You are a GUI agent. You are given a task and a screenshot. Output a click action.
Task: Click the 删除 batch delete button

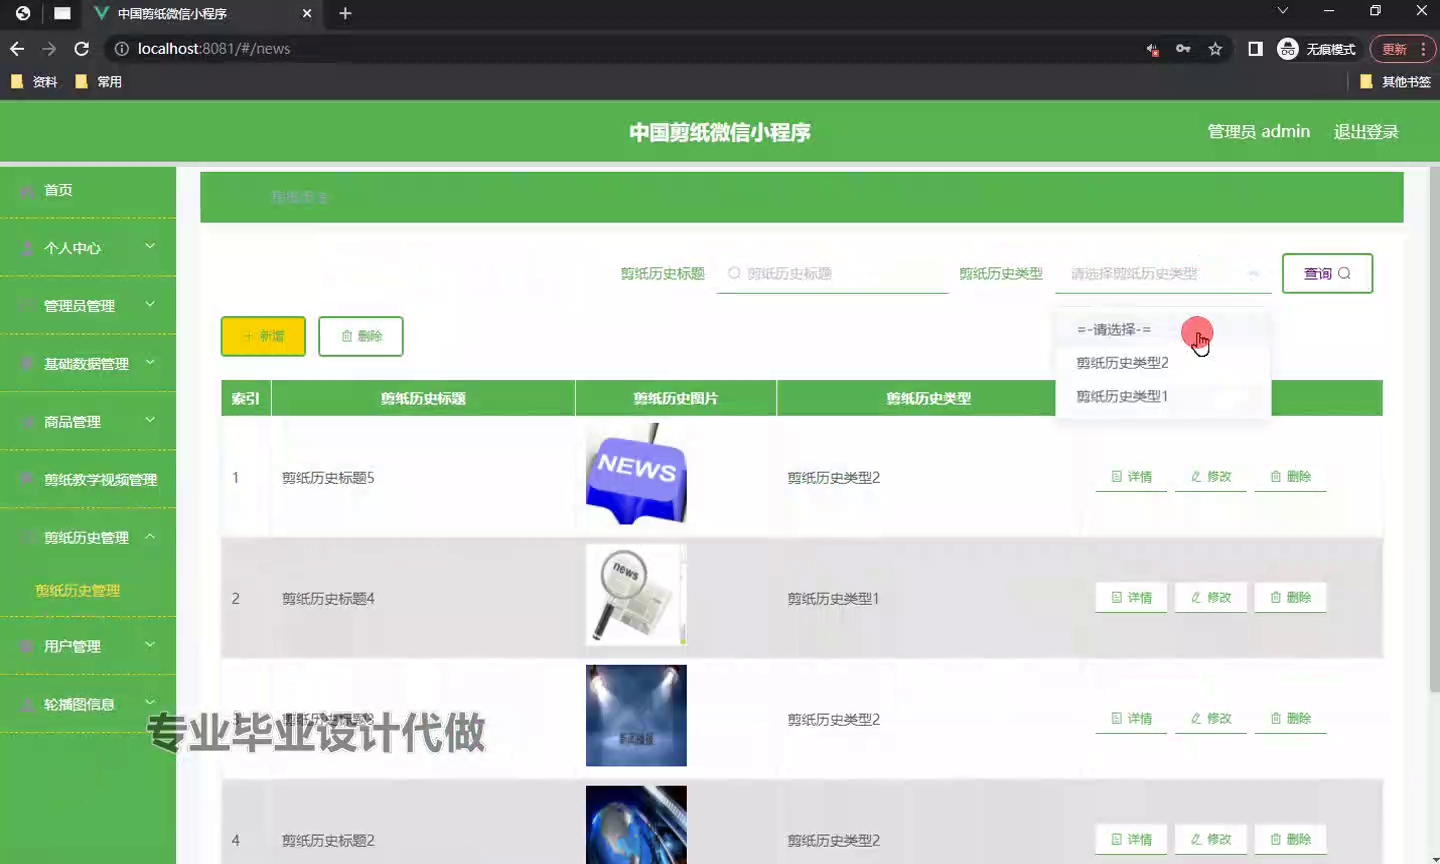click(361, 336)
